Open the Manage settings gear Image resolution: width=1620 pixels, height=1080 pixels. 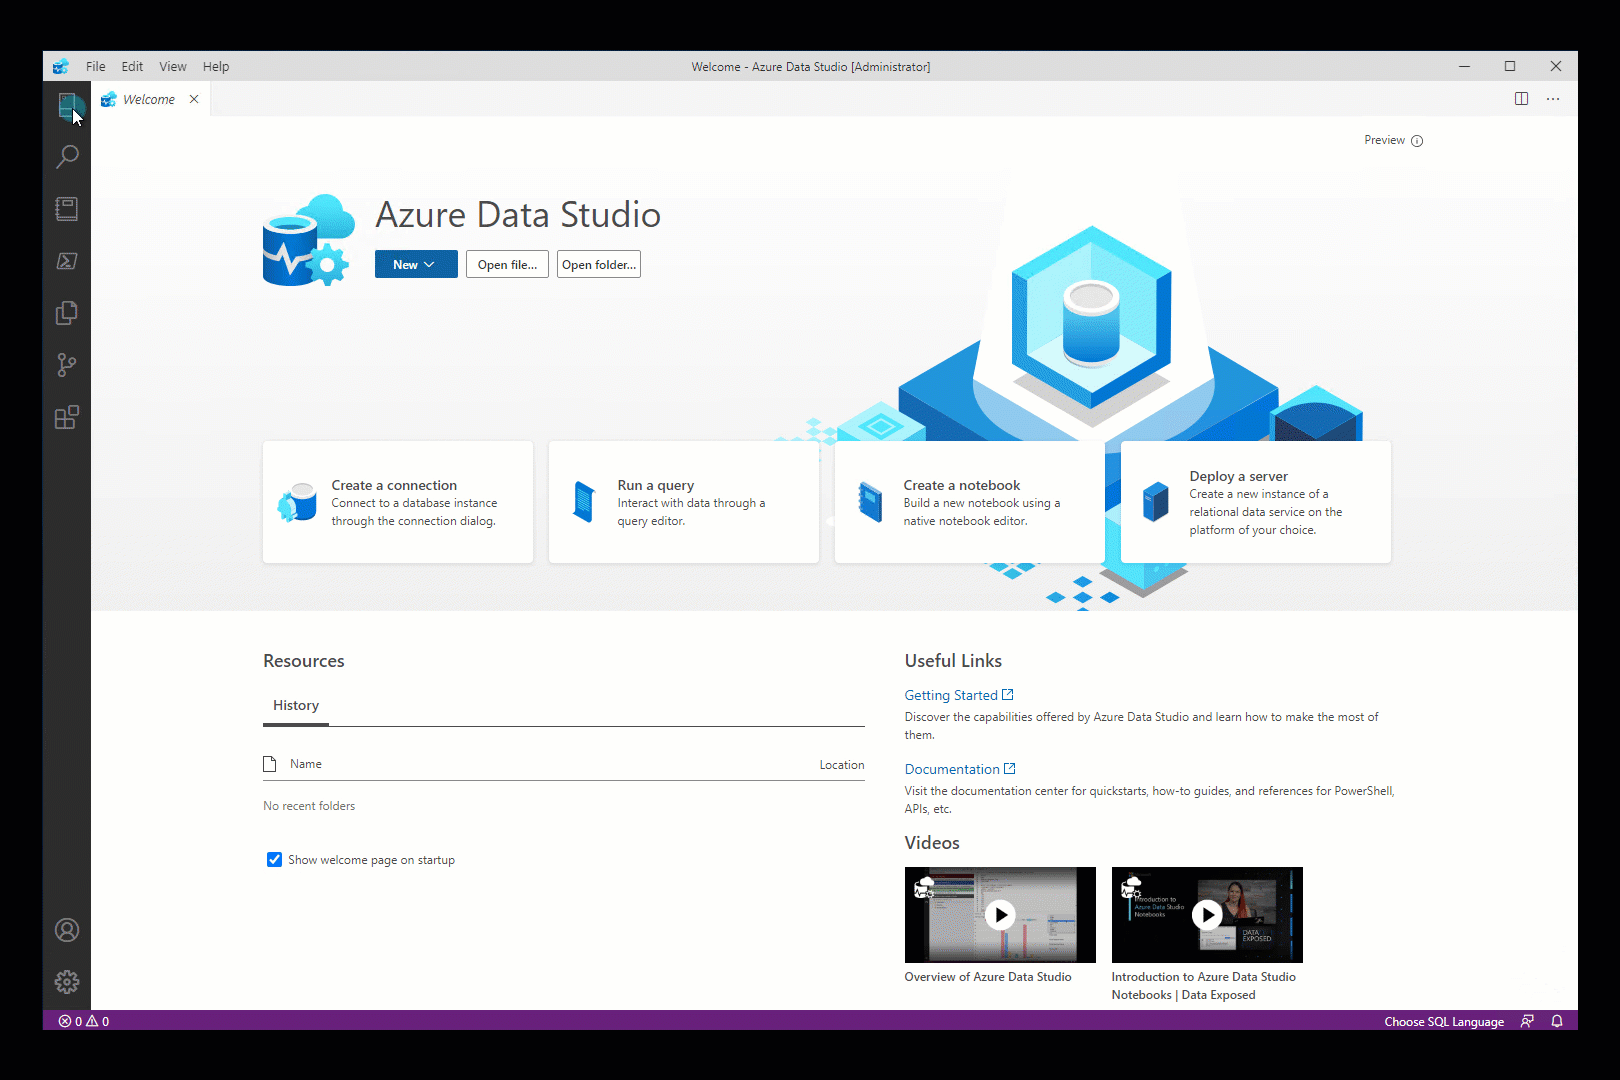(67, 982)
